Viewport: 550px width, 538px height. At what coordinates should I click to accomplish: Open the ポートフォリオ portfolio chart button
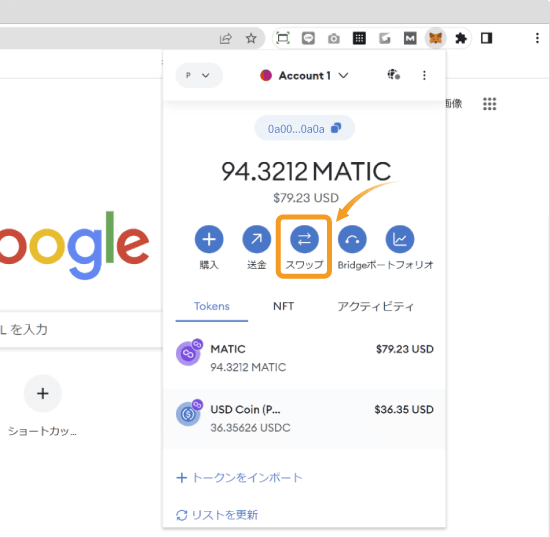[x=400, y=239]
